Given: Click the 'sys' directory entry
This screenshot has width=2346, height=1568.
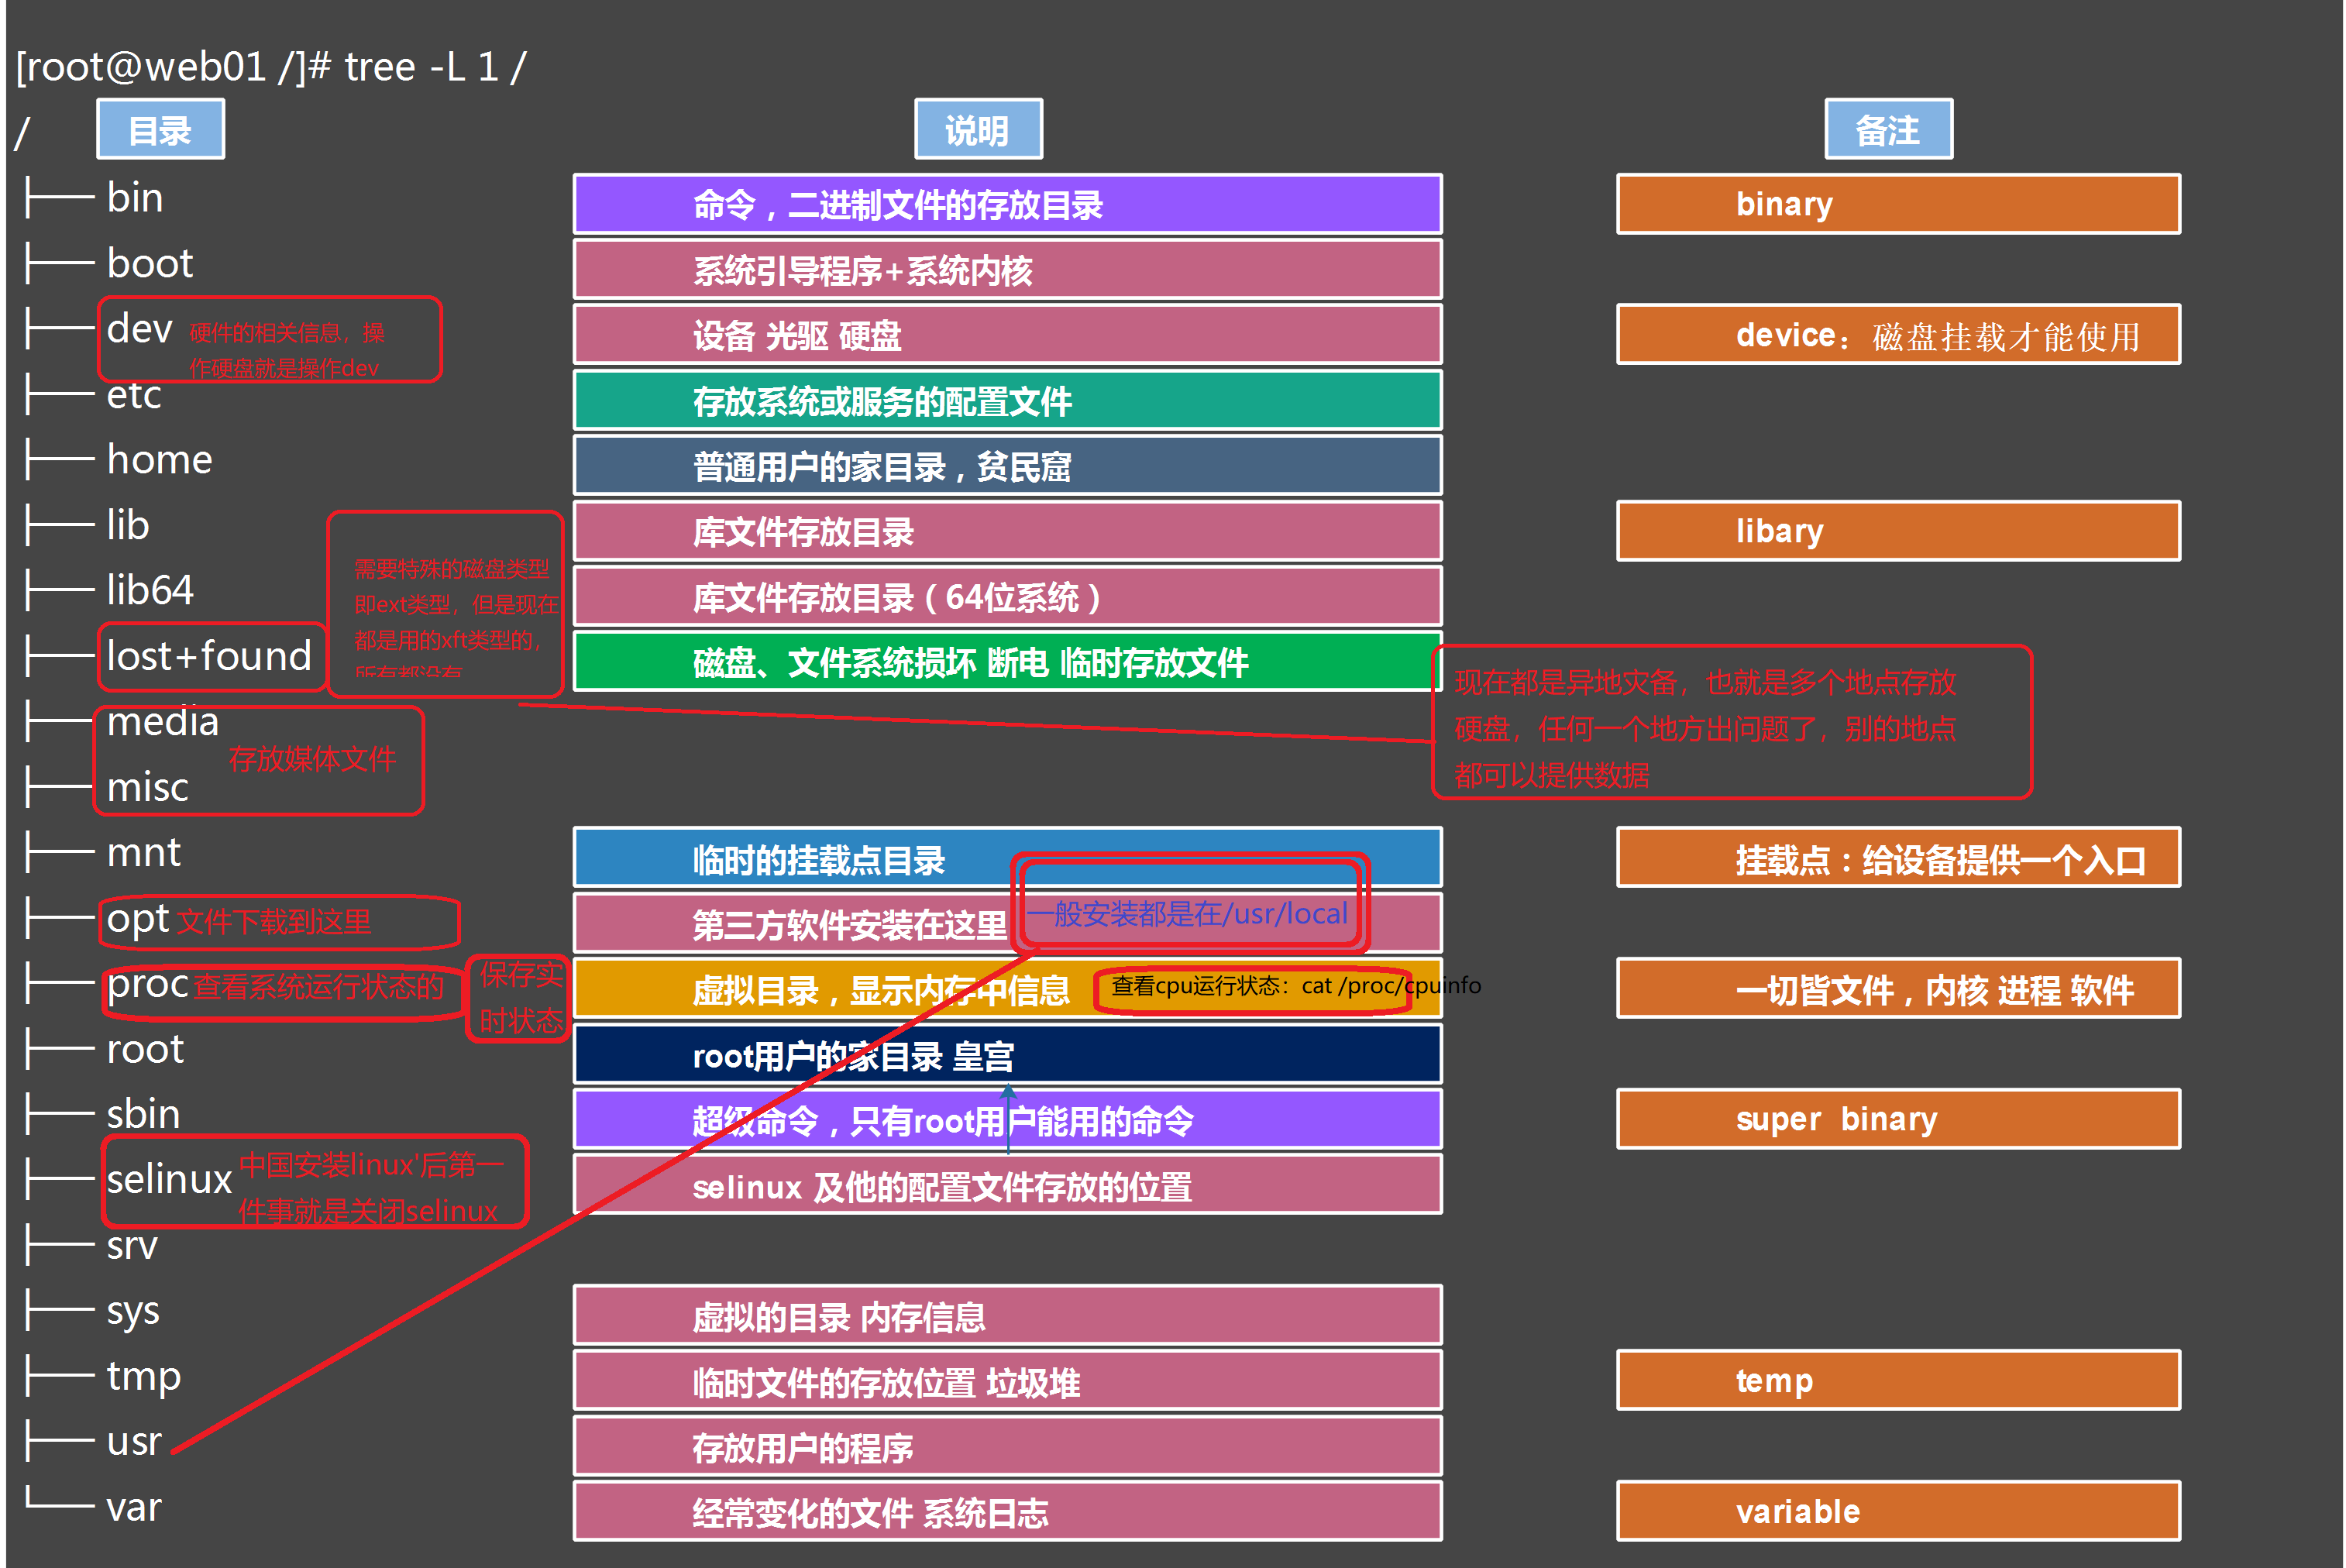Looking at the screenshot, I should (133, 1312).
